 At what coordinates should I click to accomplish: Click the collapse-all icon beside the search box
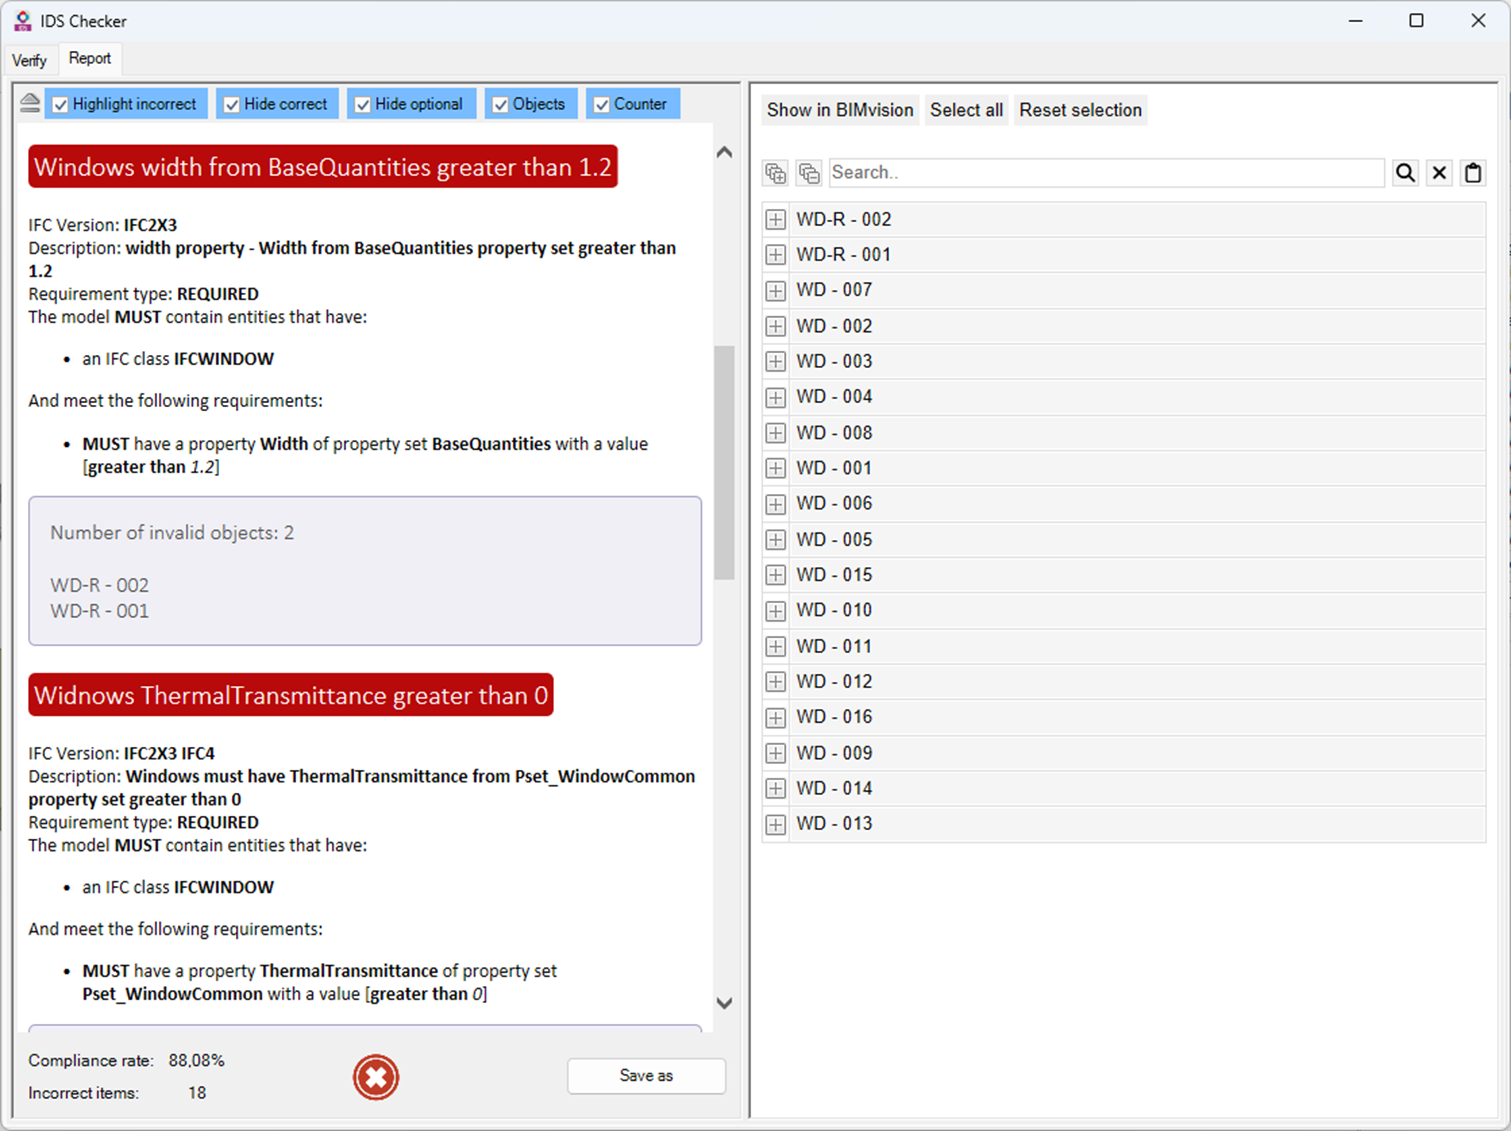pyautogui.click(x=809, y=173)
